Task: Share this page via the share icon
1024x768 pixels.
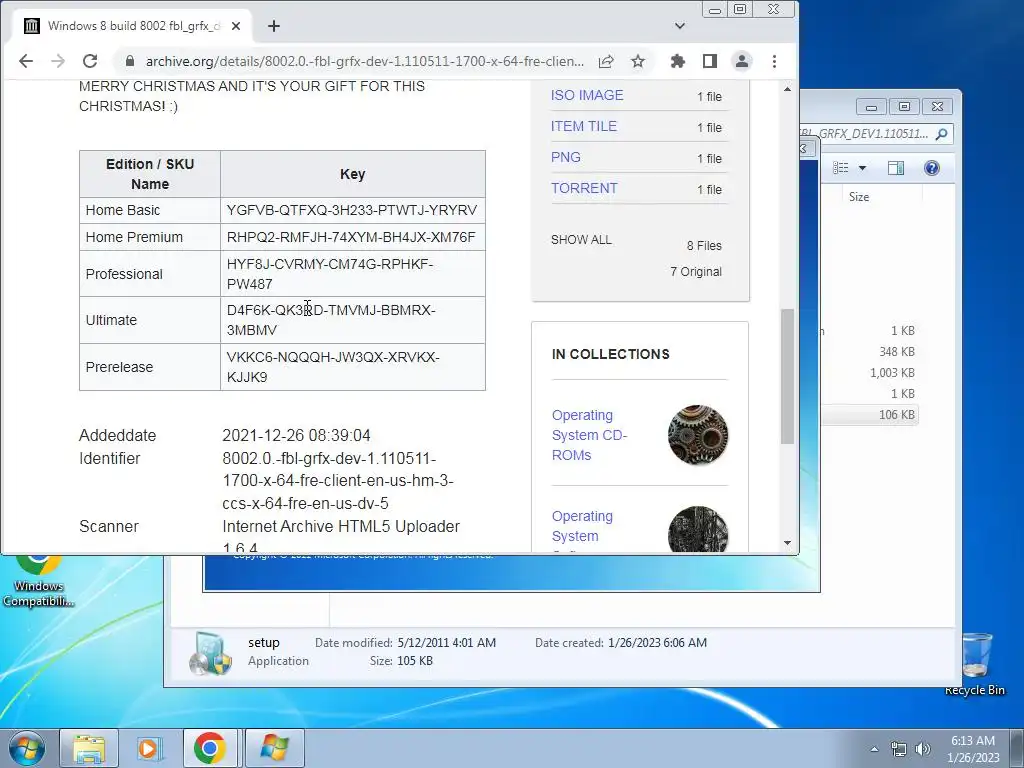Action: [606, 61]
